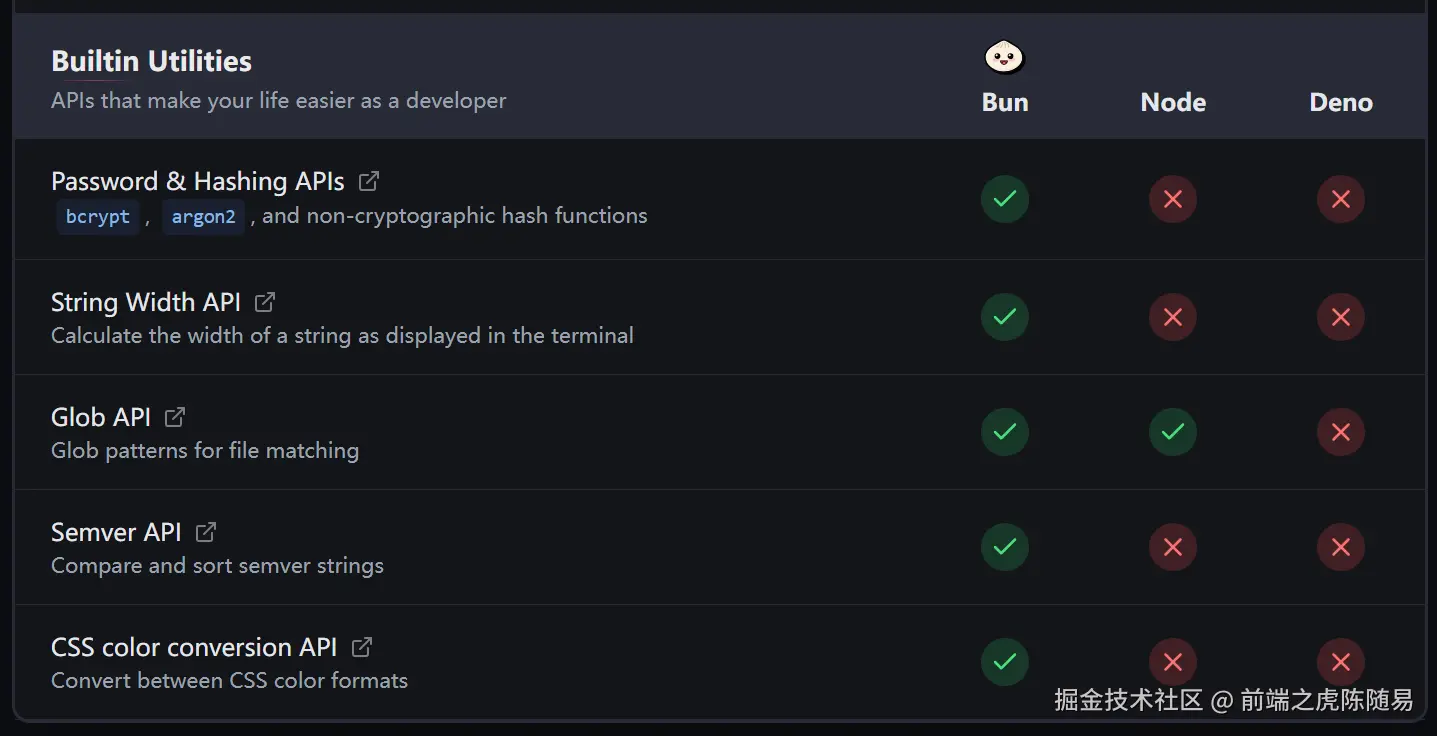Select the Bun column header
This screenshot has width=1437, height=736.
pos(1004,102)
